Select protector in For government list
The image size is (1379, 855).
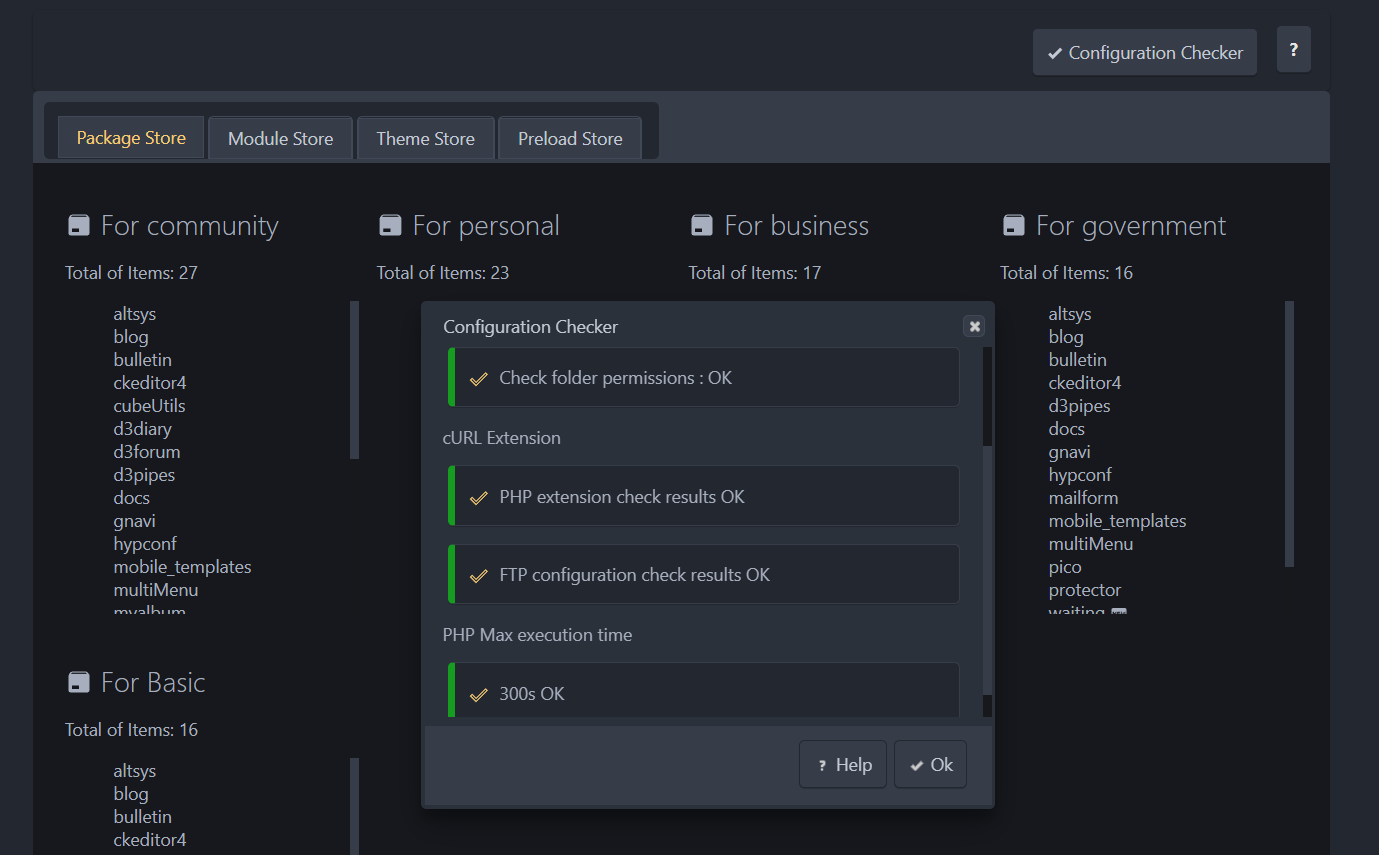(x=1084, y=590)
